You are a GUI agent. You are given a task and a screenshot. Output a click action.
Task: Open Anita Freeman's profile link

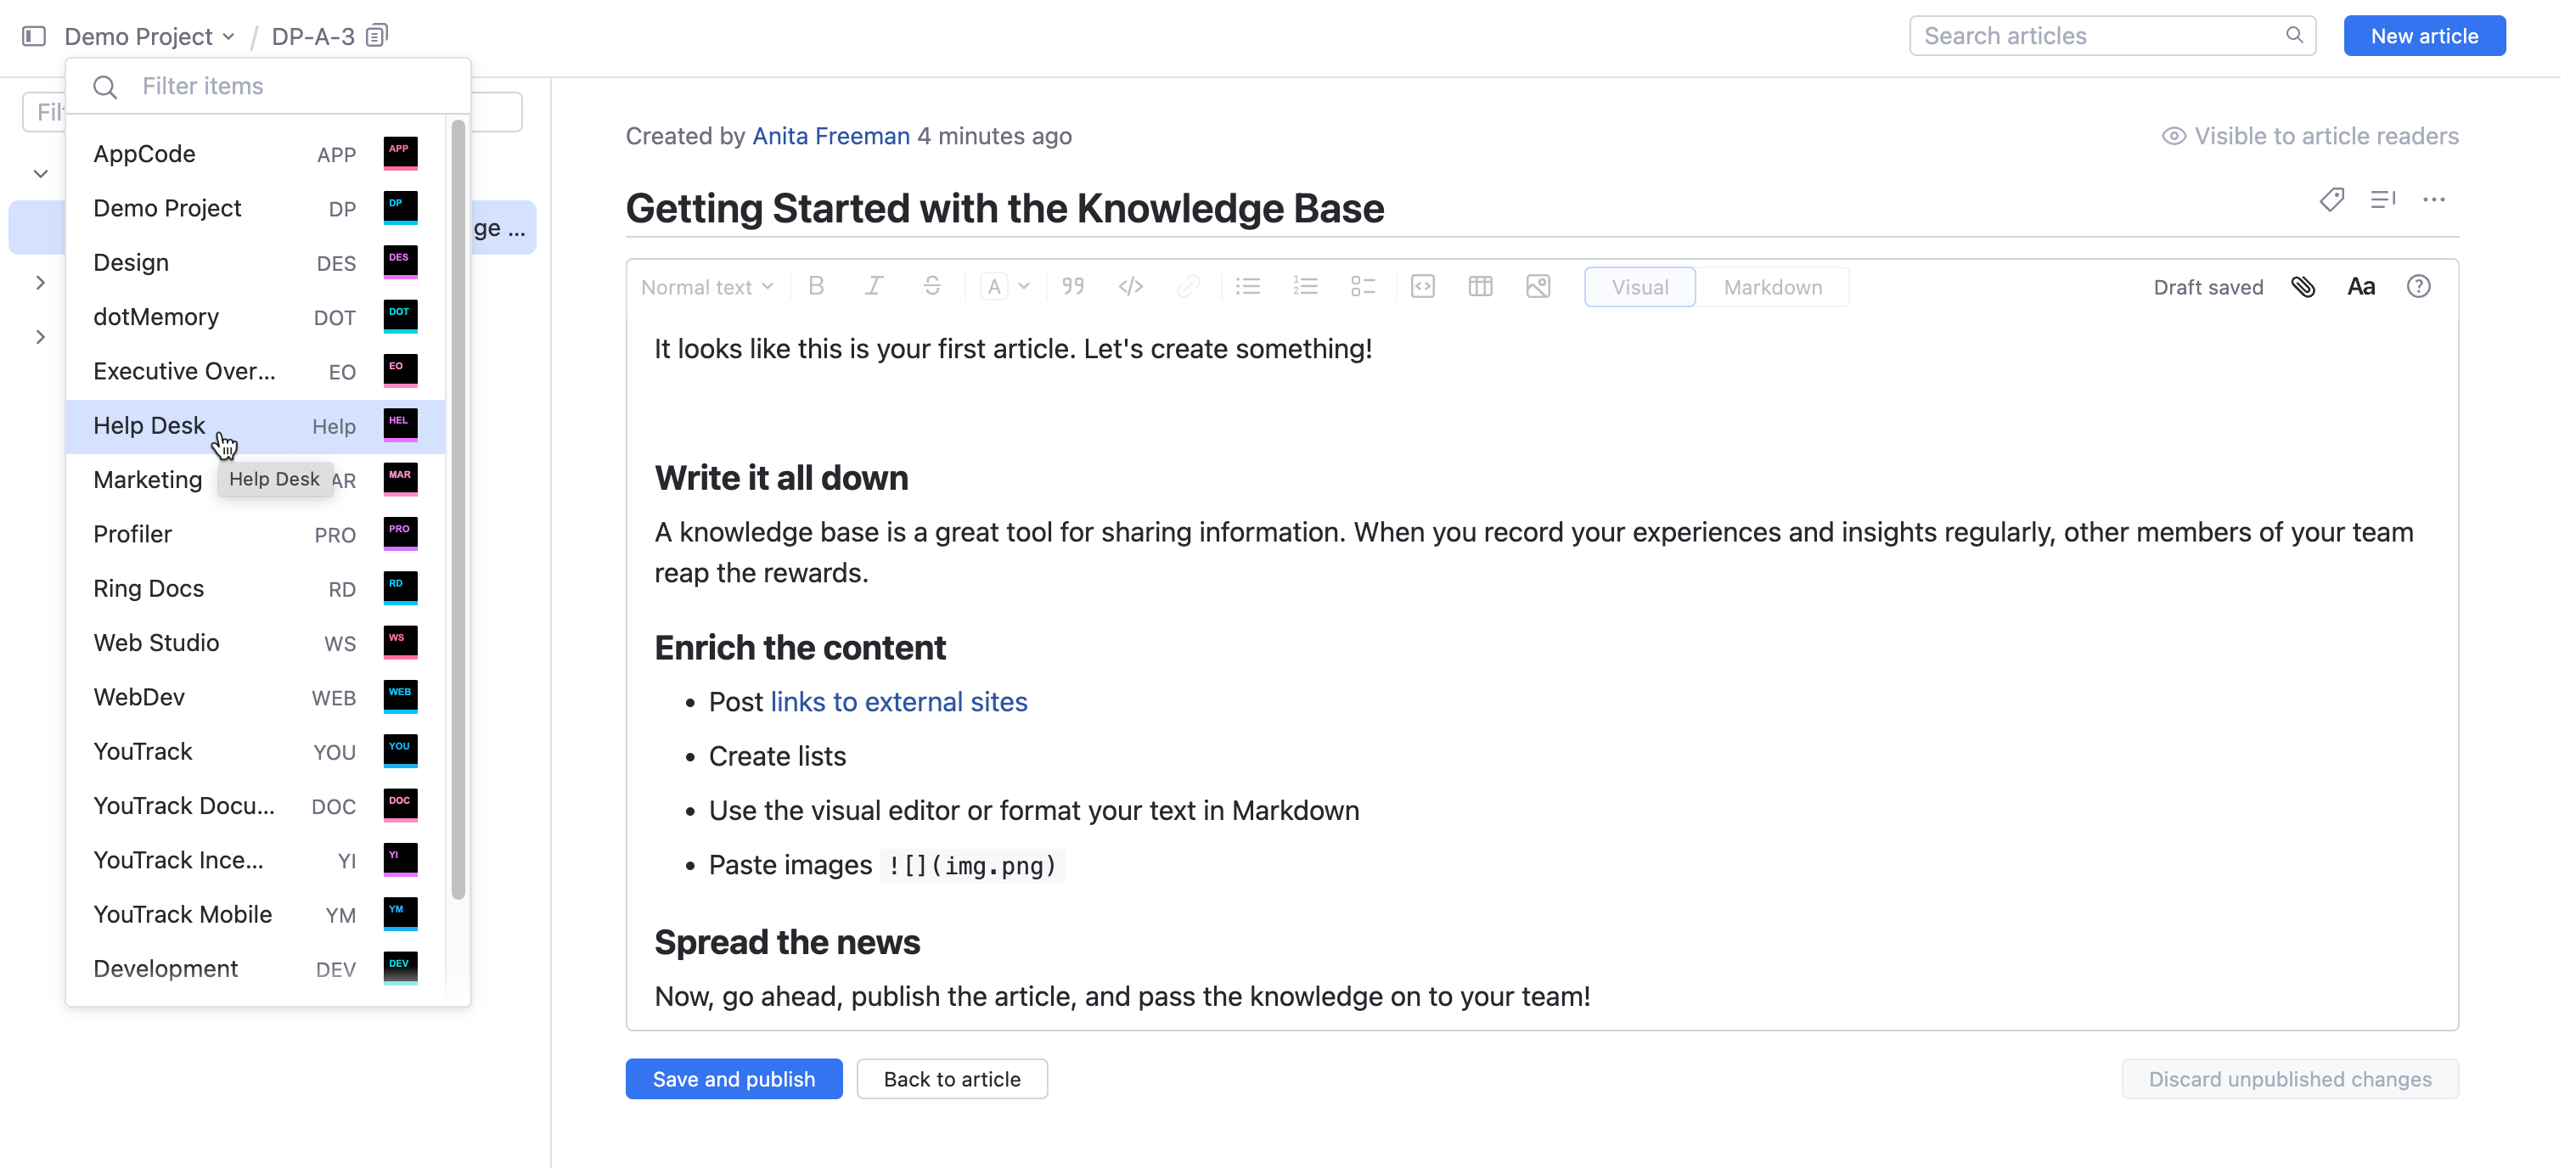click(x=830, y=136)
